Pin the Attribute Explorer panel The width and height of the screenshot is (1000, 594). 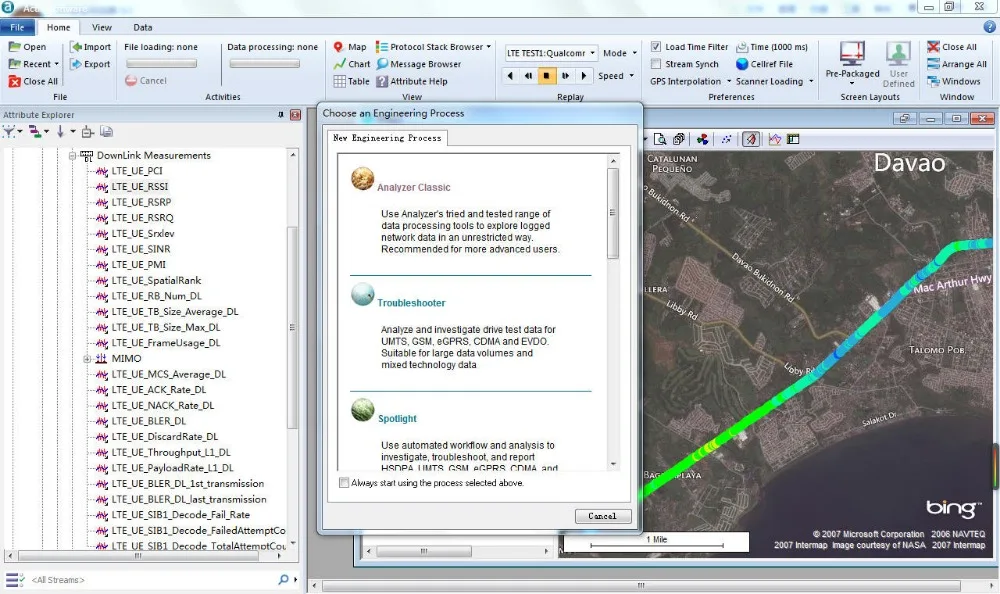click(281, 115)
